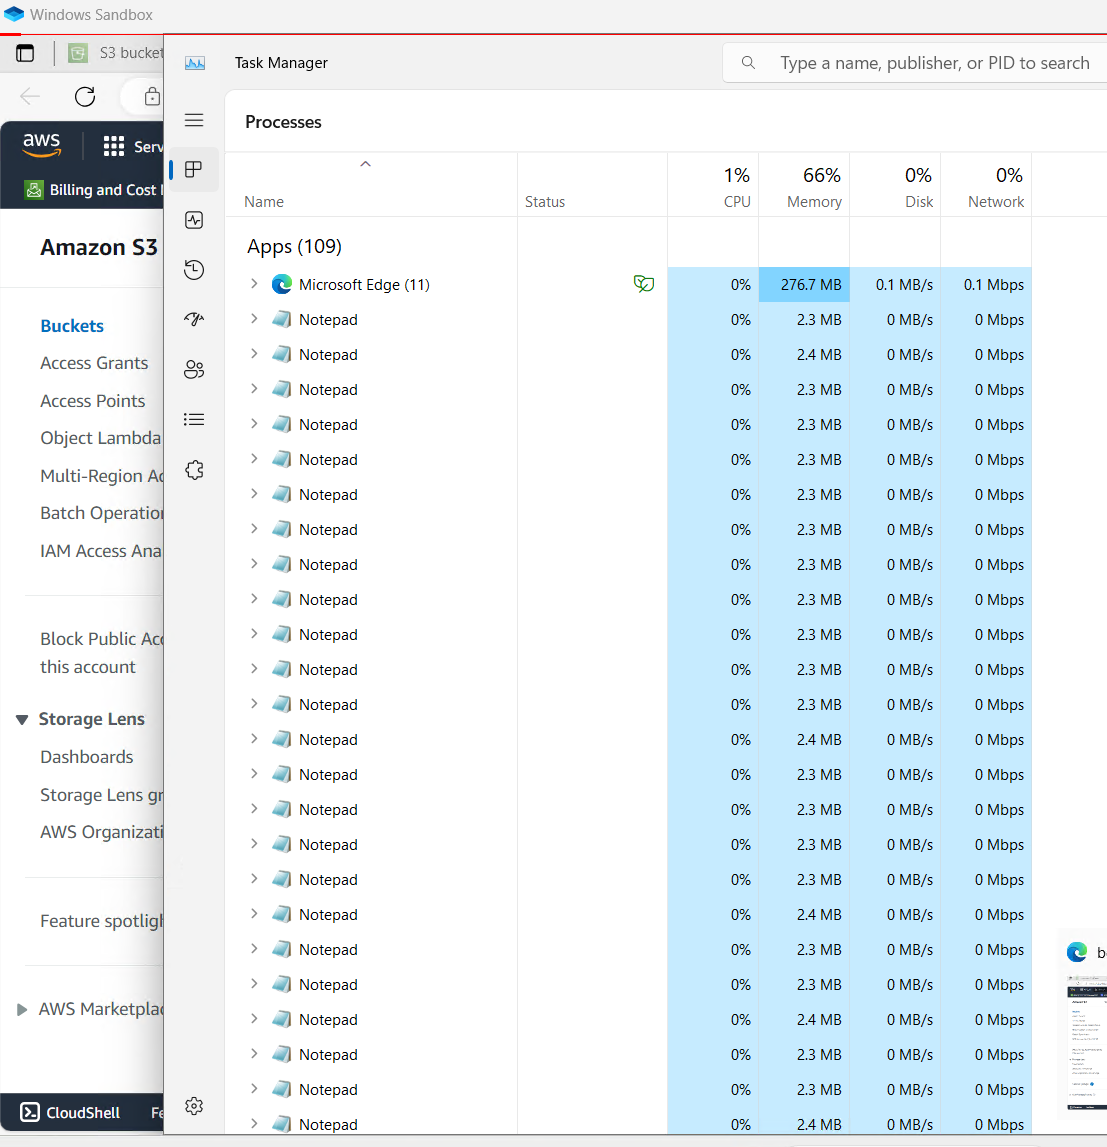This screenshot has width=1107, height=1147.
Task: Open the Performance page icon
Action: [x=194, y=220]
